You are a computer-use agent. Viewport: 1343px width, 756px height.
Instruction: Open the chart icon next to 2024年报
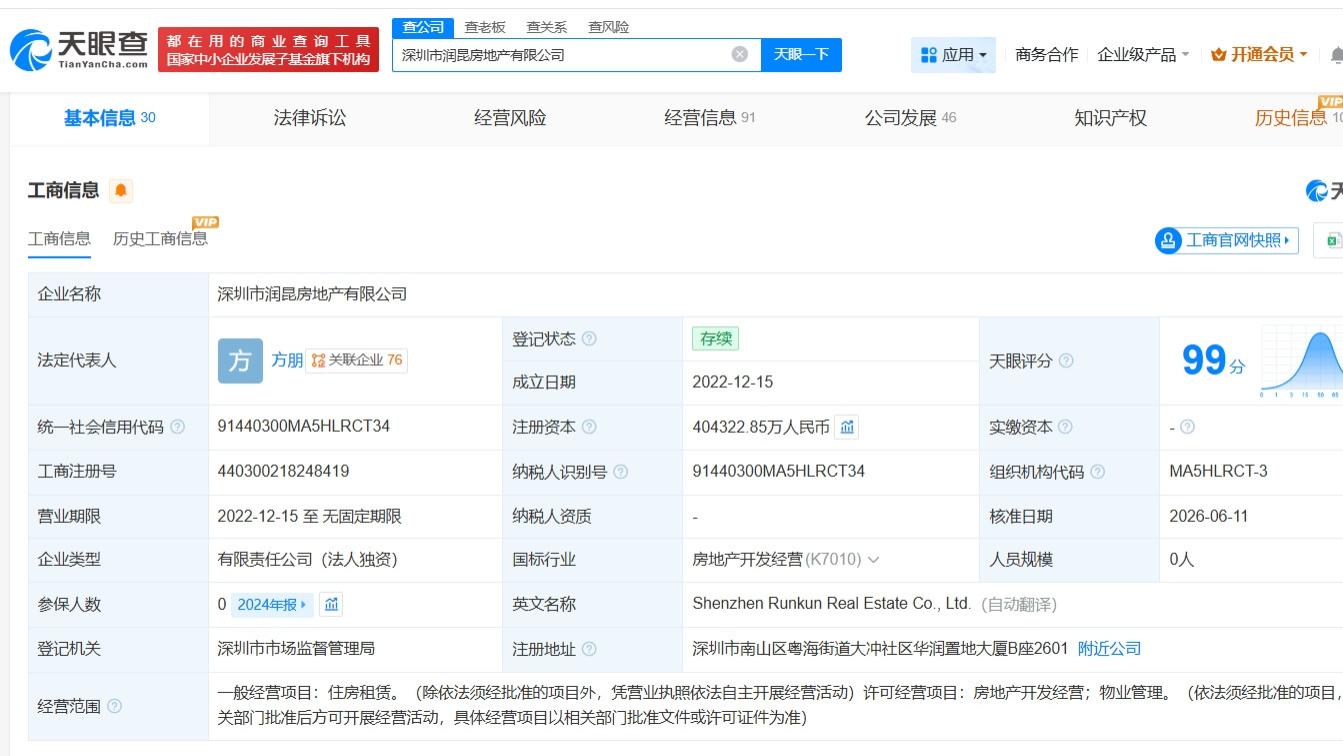click(x=331, y=604)
